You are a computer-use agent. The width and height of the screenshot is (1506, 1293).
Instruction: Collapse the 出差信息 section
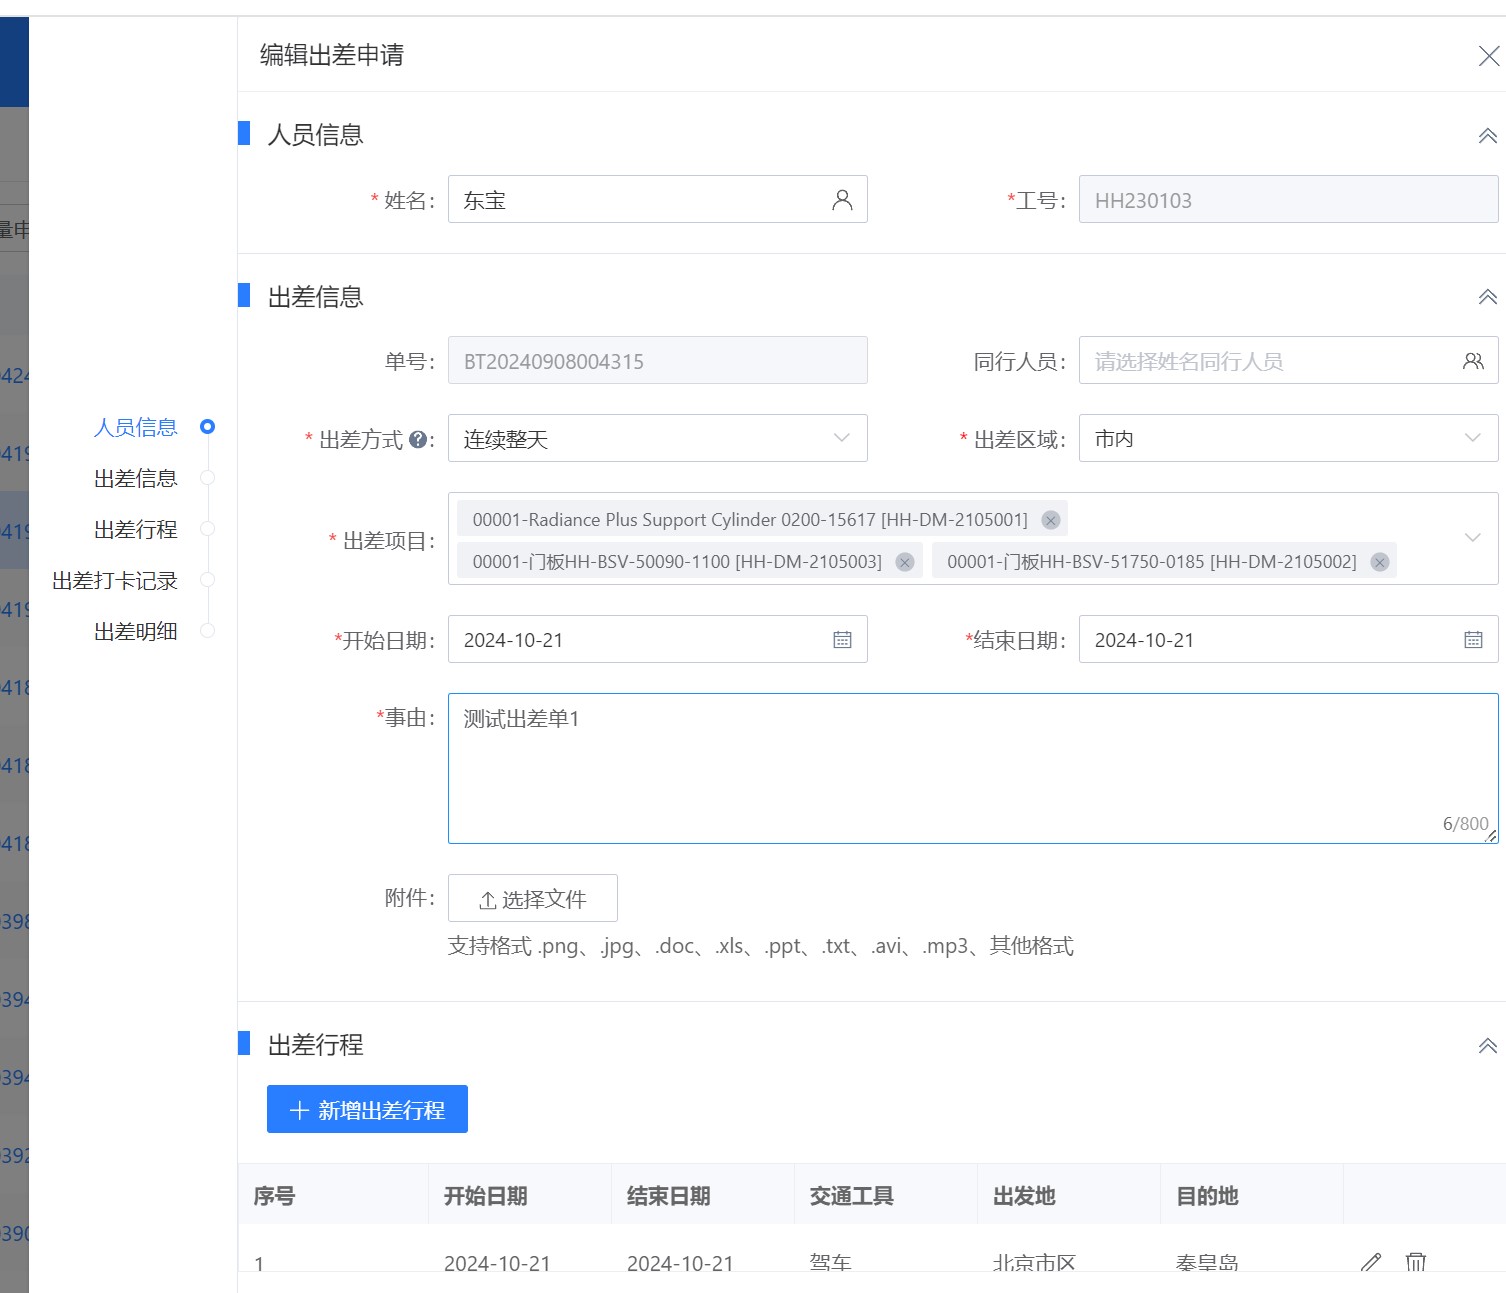(x=1486, y=296)
